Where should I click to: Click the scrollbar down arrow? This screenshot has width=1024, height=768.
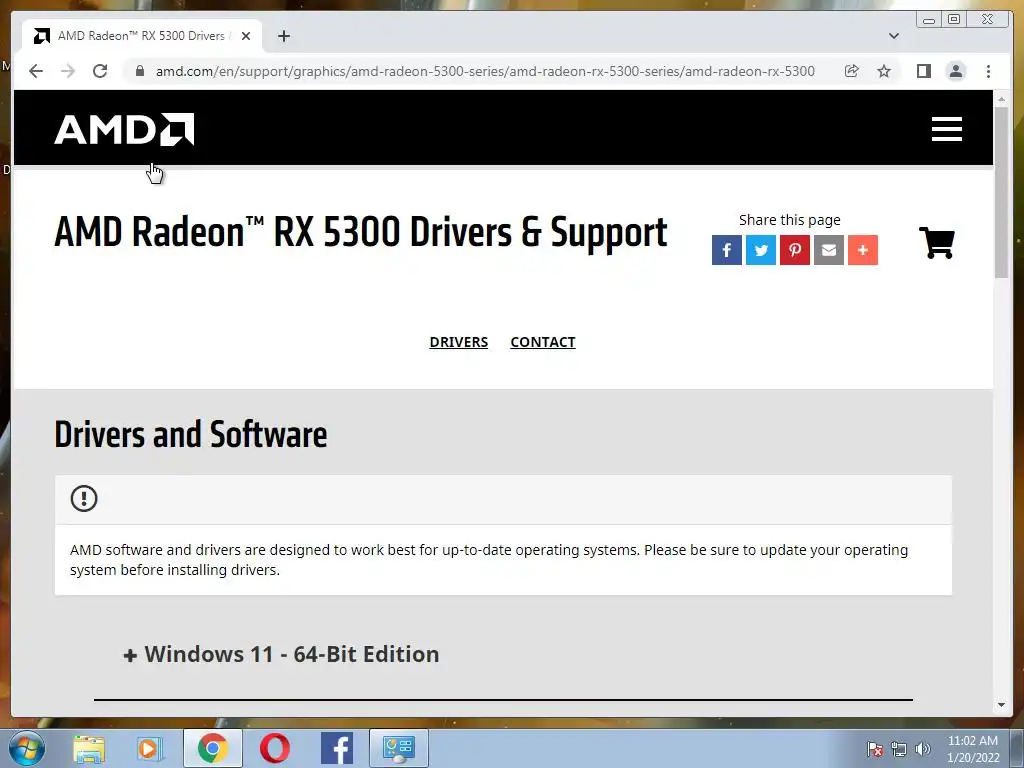point(1001,705)
